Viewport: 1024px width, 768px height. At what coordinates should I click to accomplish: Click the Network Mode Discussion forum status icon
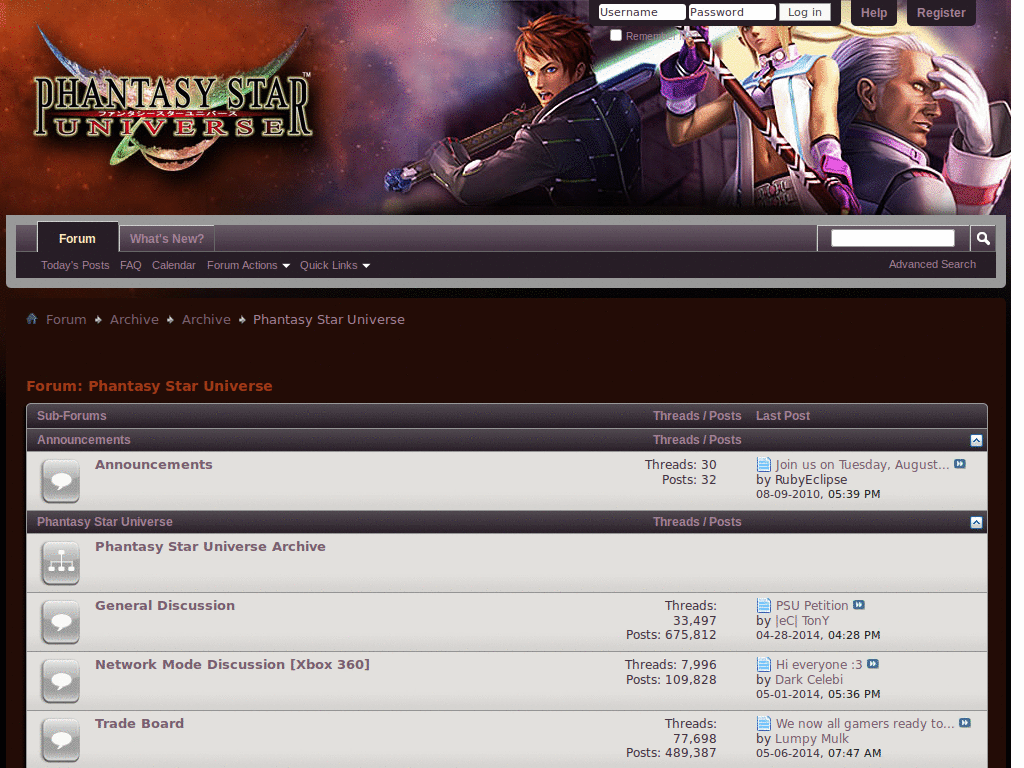(x=61, y=680)
